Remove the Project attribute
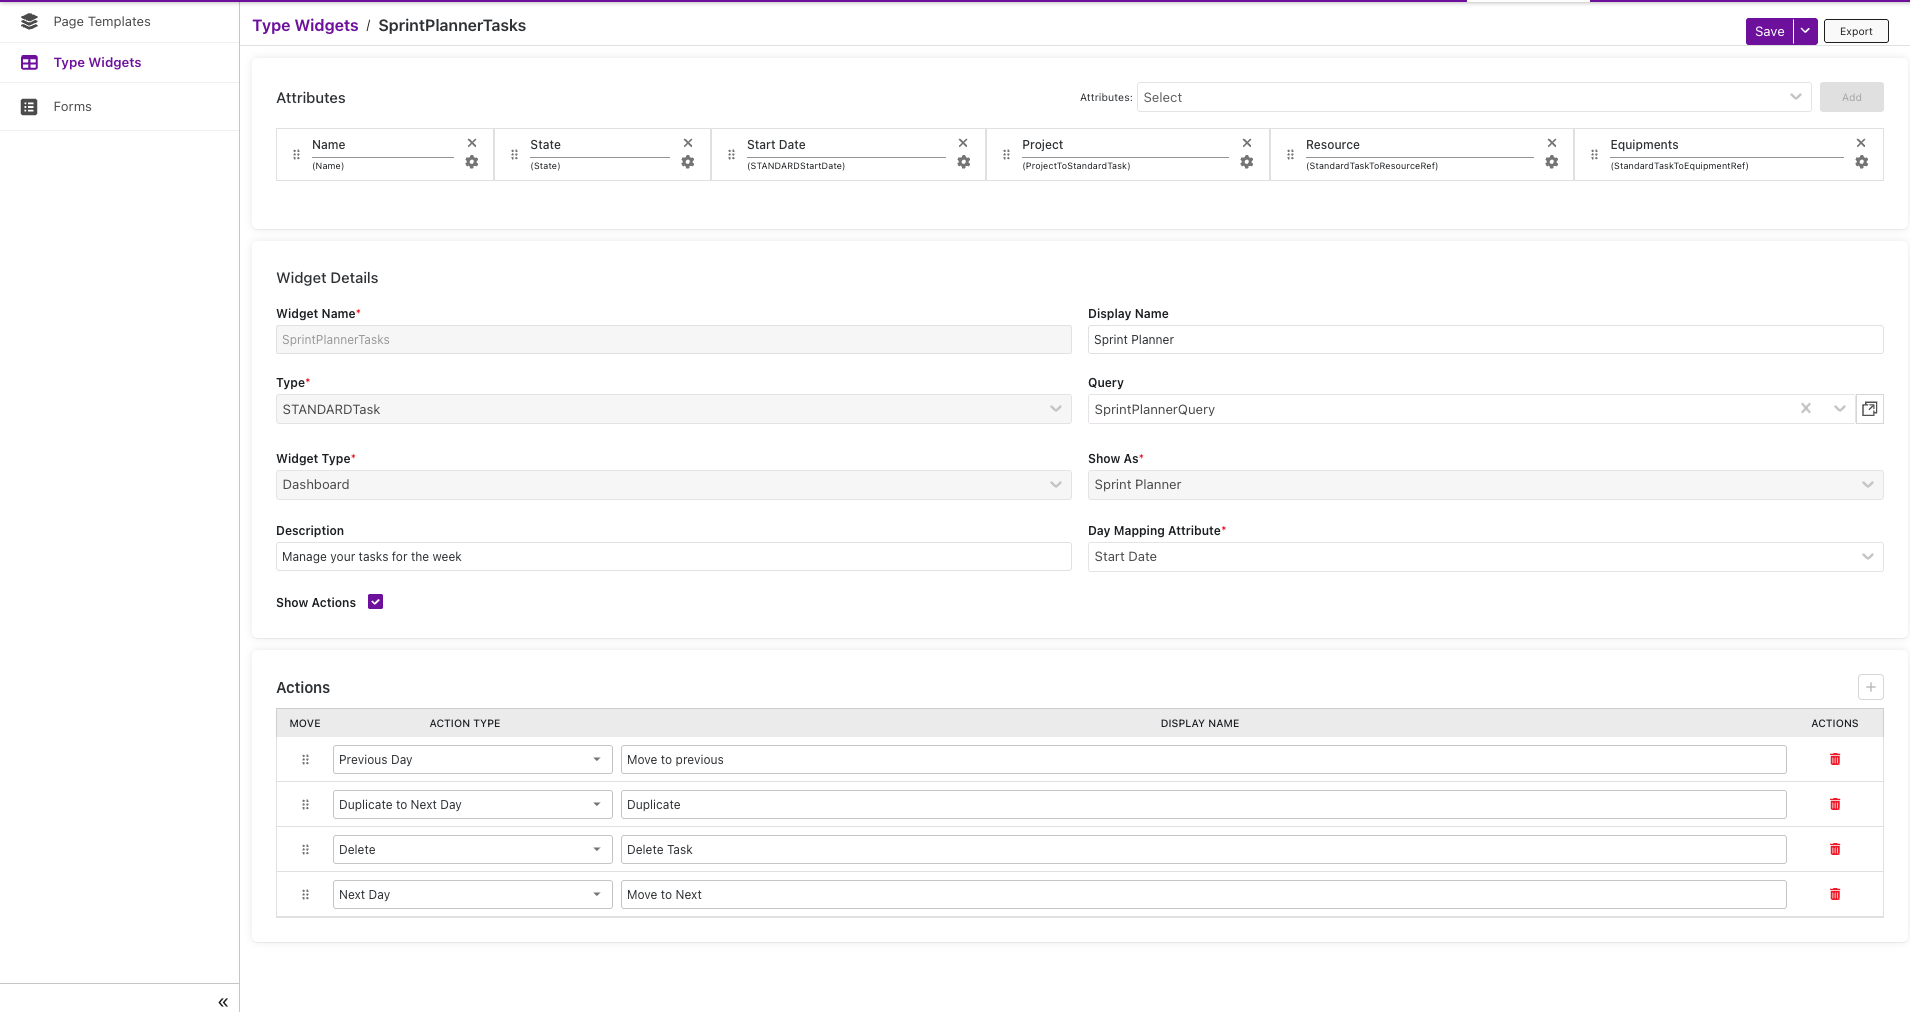 [x=1247, y=143]
